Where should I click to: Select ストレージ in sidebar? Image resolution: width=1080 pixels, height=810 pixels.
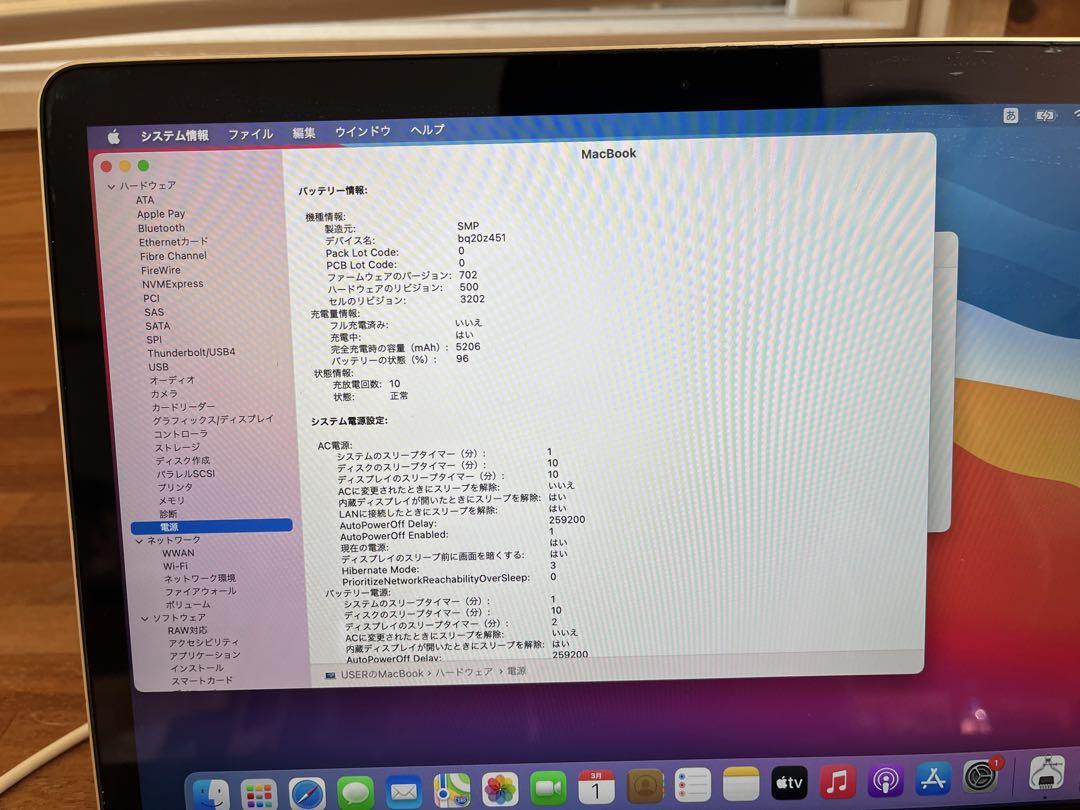click(177, 448)
